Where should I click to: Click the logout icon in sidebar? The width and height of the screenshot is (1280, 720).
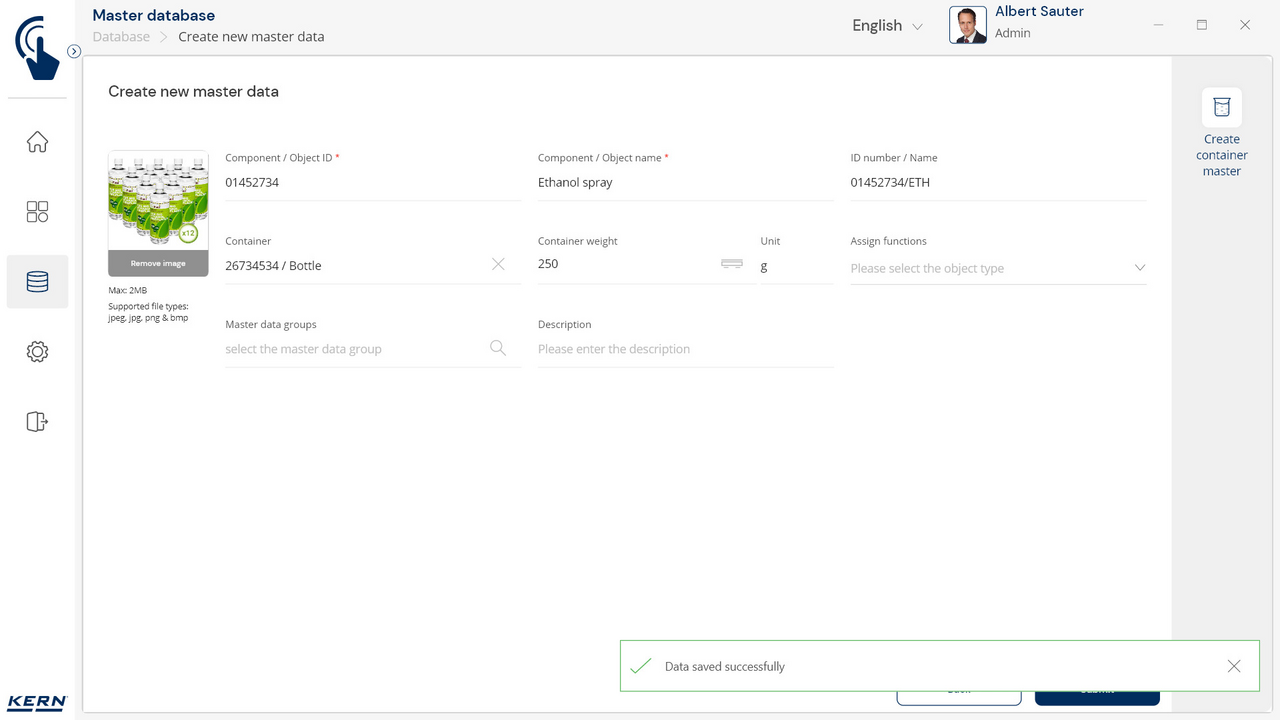tap(37, 422)
